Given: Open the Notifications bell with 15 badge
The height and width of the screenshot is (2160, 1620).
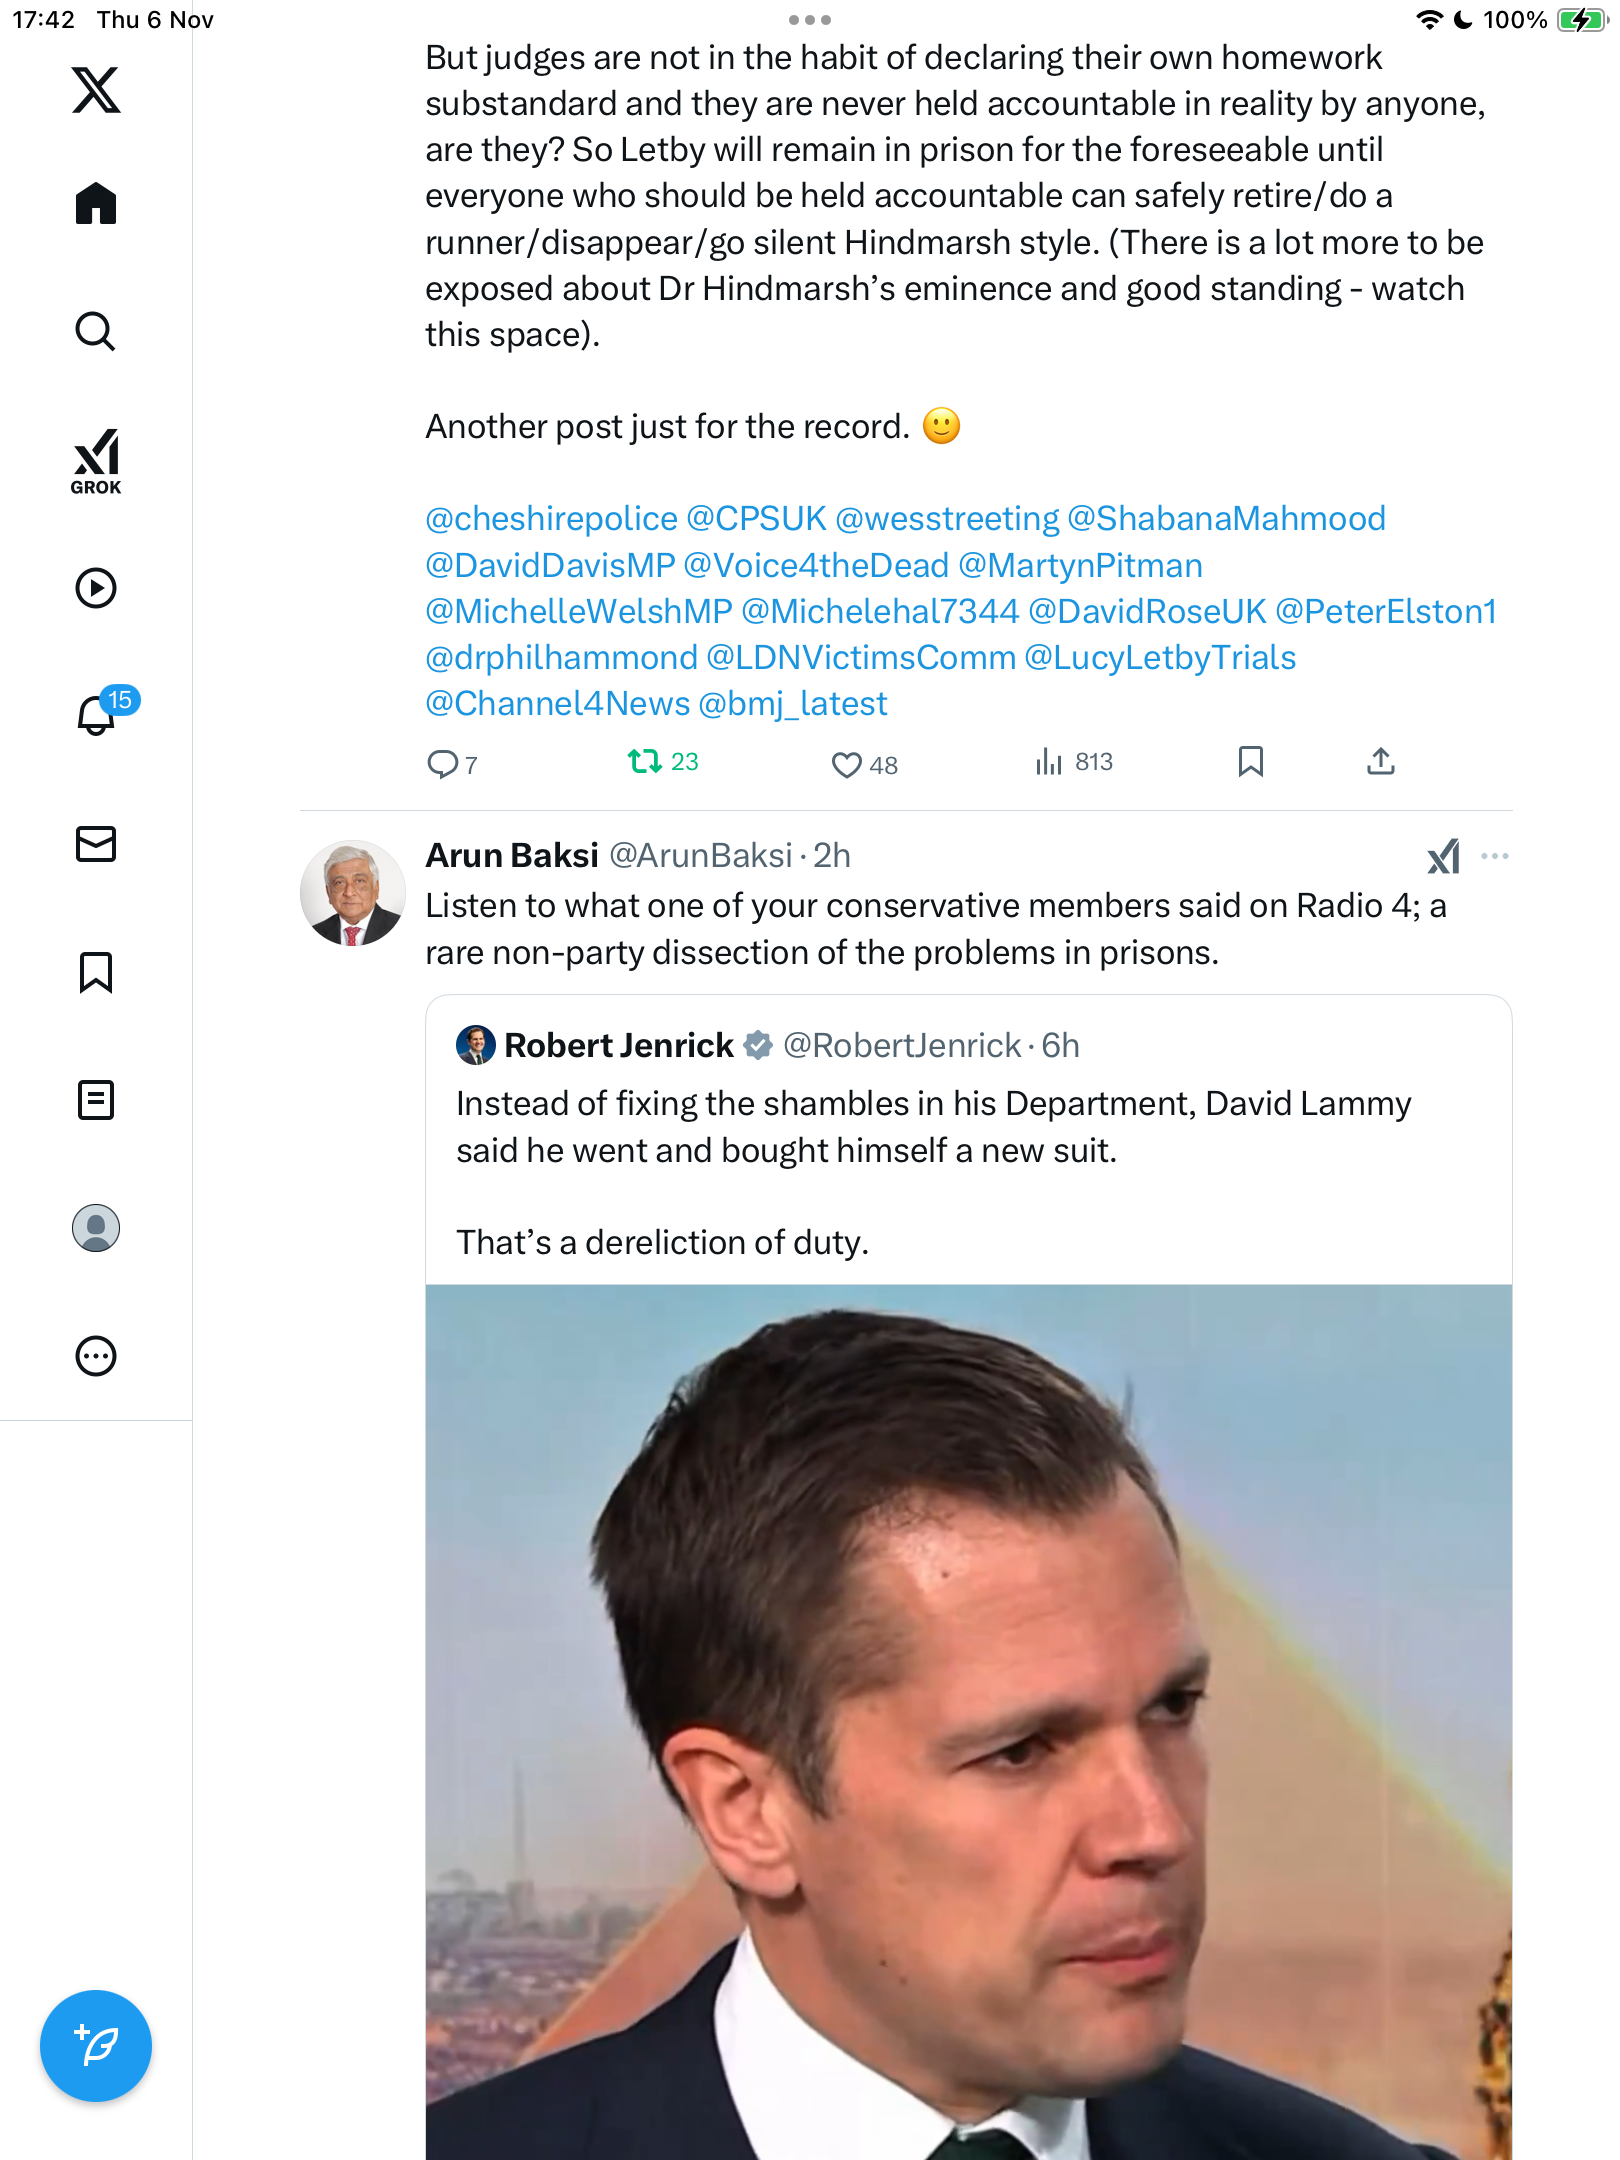Looking at the screenshot, I should click(x=96, y=715).
